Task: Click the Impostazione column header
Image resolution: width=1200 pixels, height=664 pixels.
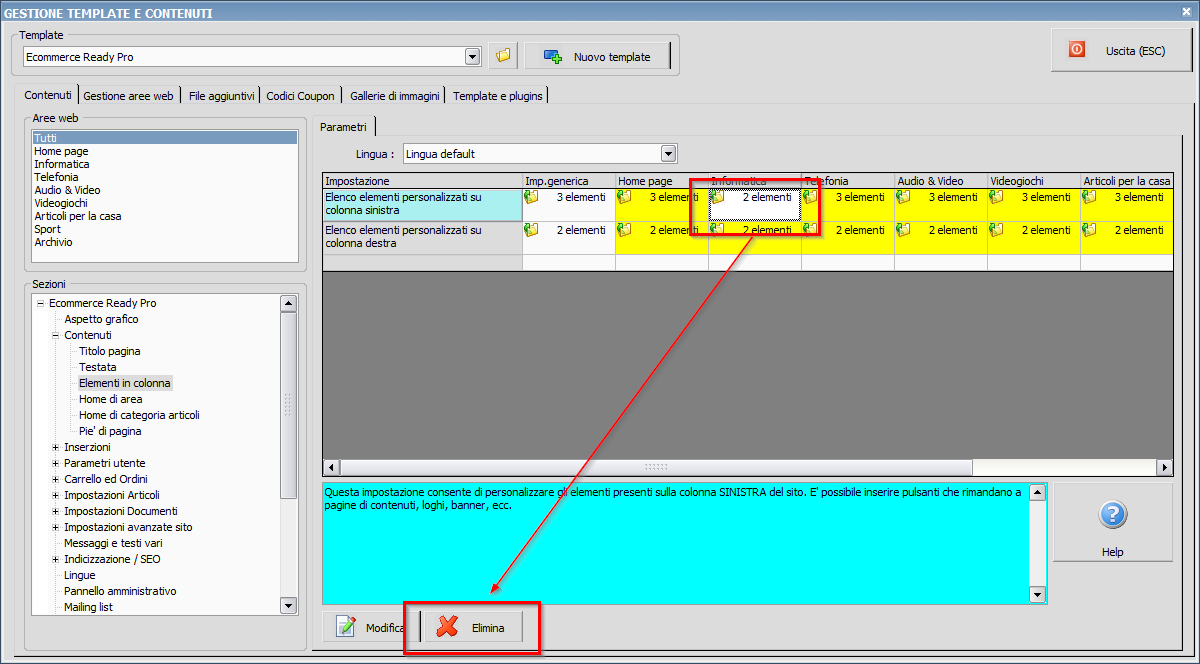Action: (x=423, y=181)
